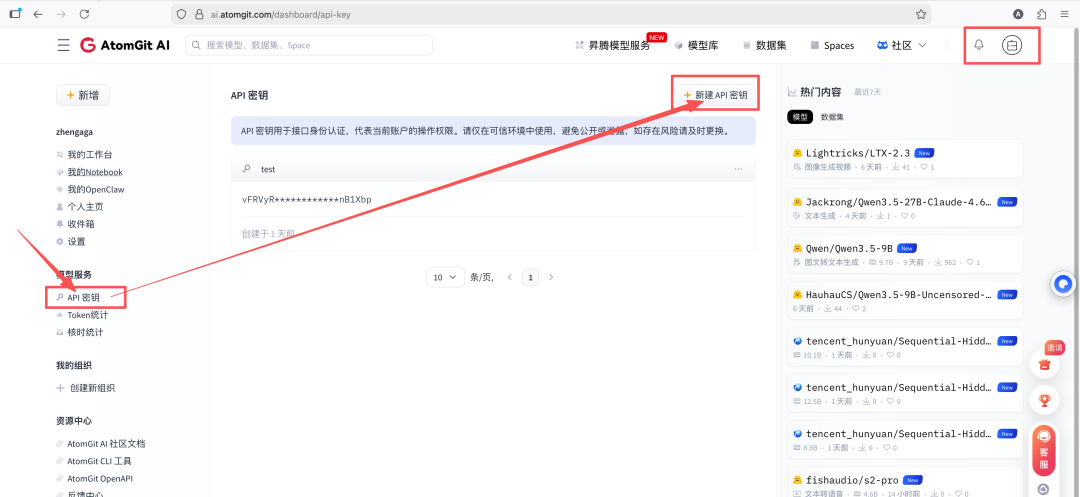Open AtomGit AI 社区文档 link
1080x497 pixels.
[101, 444]
